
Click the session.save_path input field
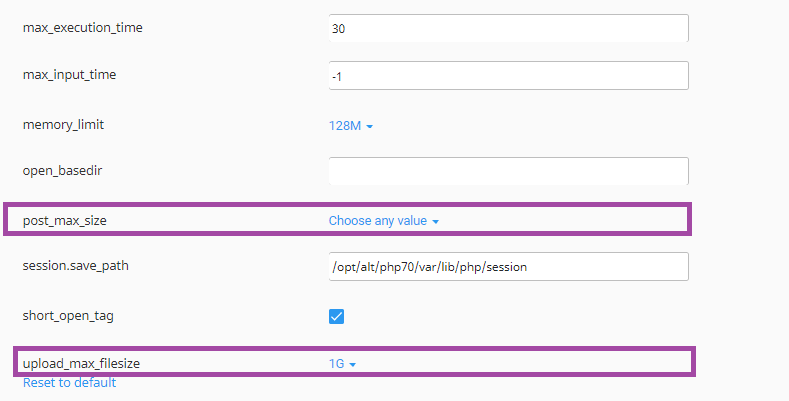tap(508, 267)
